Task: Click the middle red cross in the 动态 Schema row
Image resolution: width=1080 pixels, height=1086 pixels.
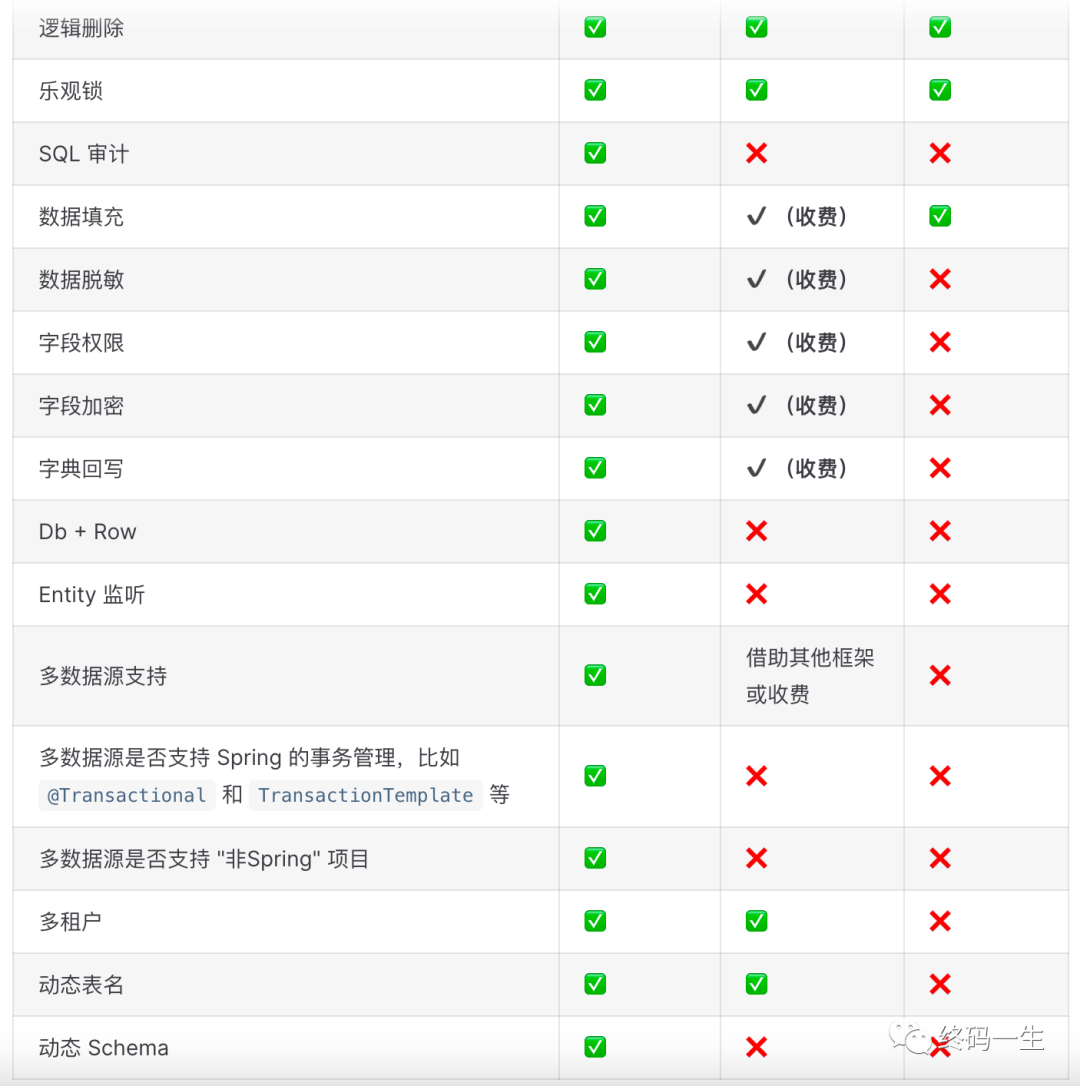Action: coord(756,1047)
